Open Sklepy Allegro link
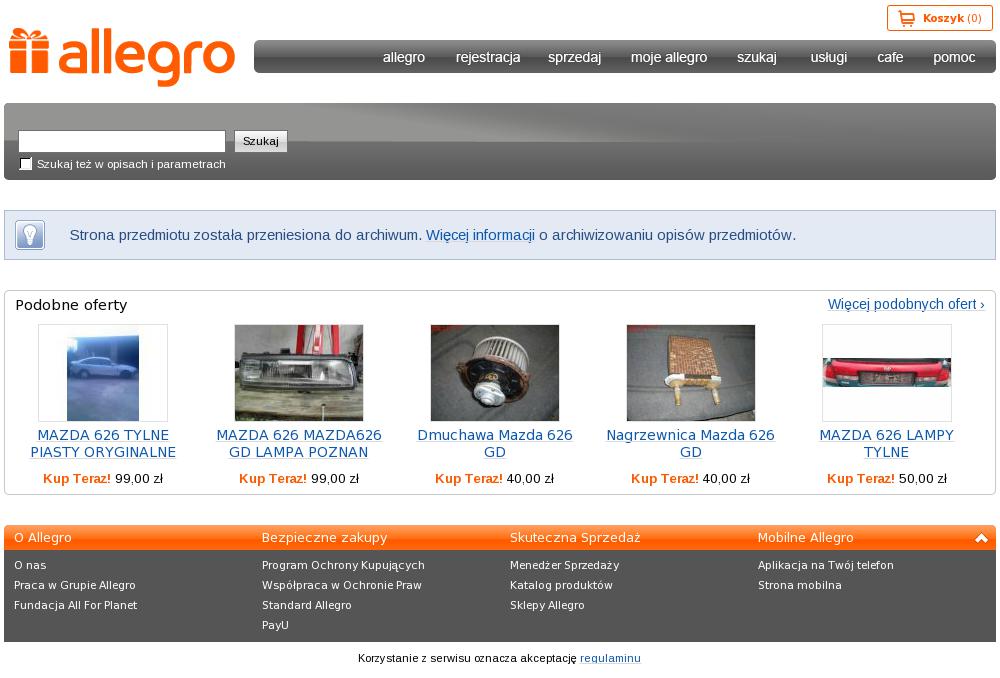This screenshot has width=1000, height=678. point(547,605)
